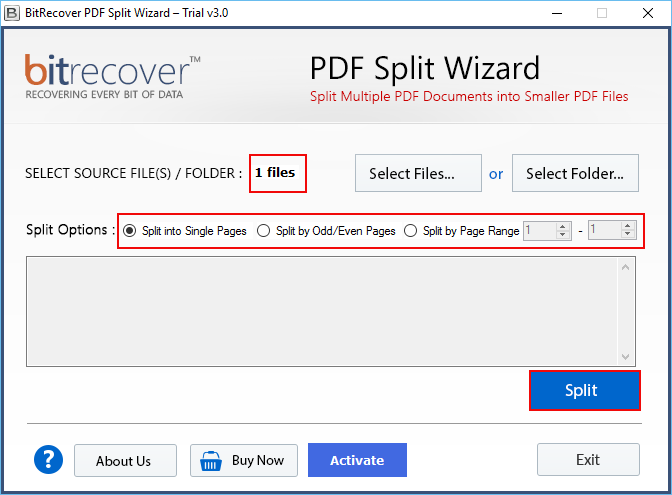Open the Select Folder dialog
This screenshot has width=672, height=495.
point(575,173)
